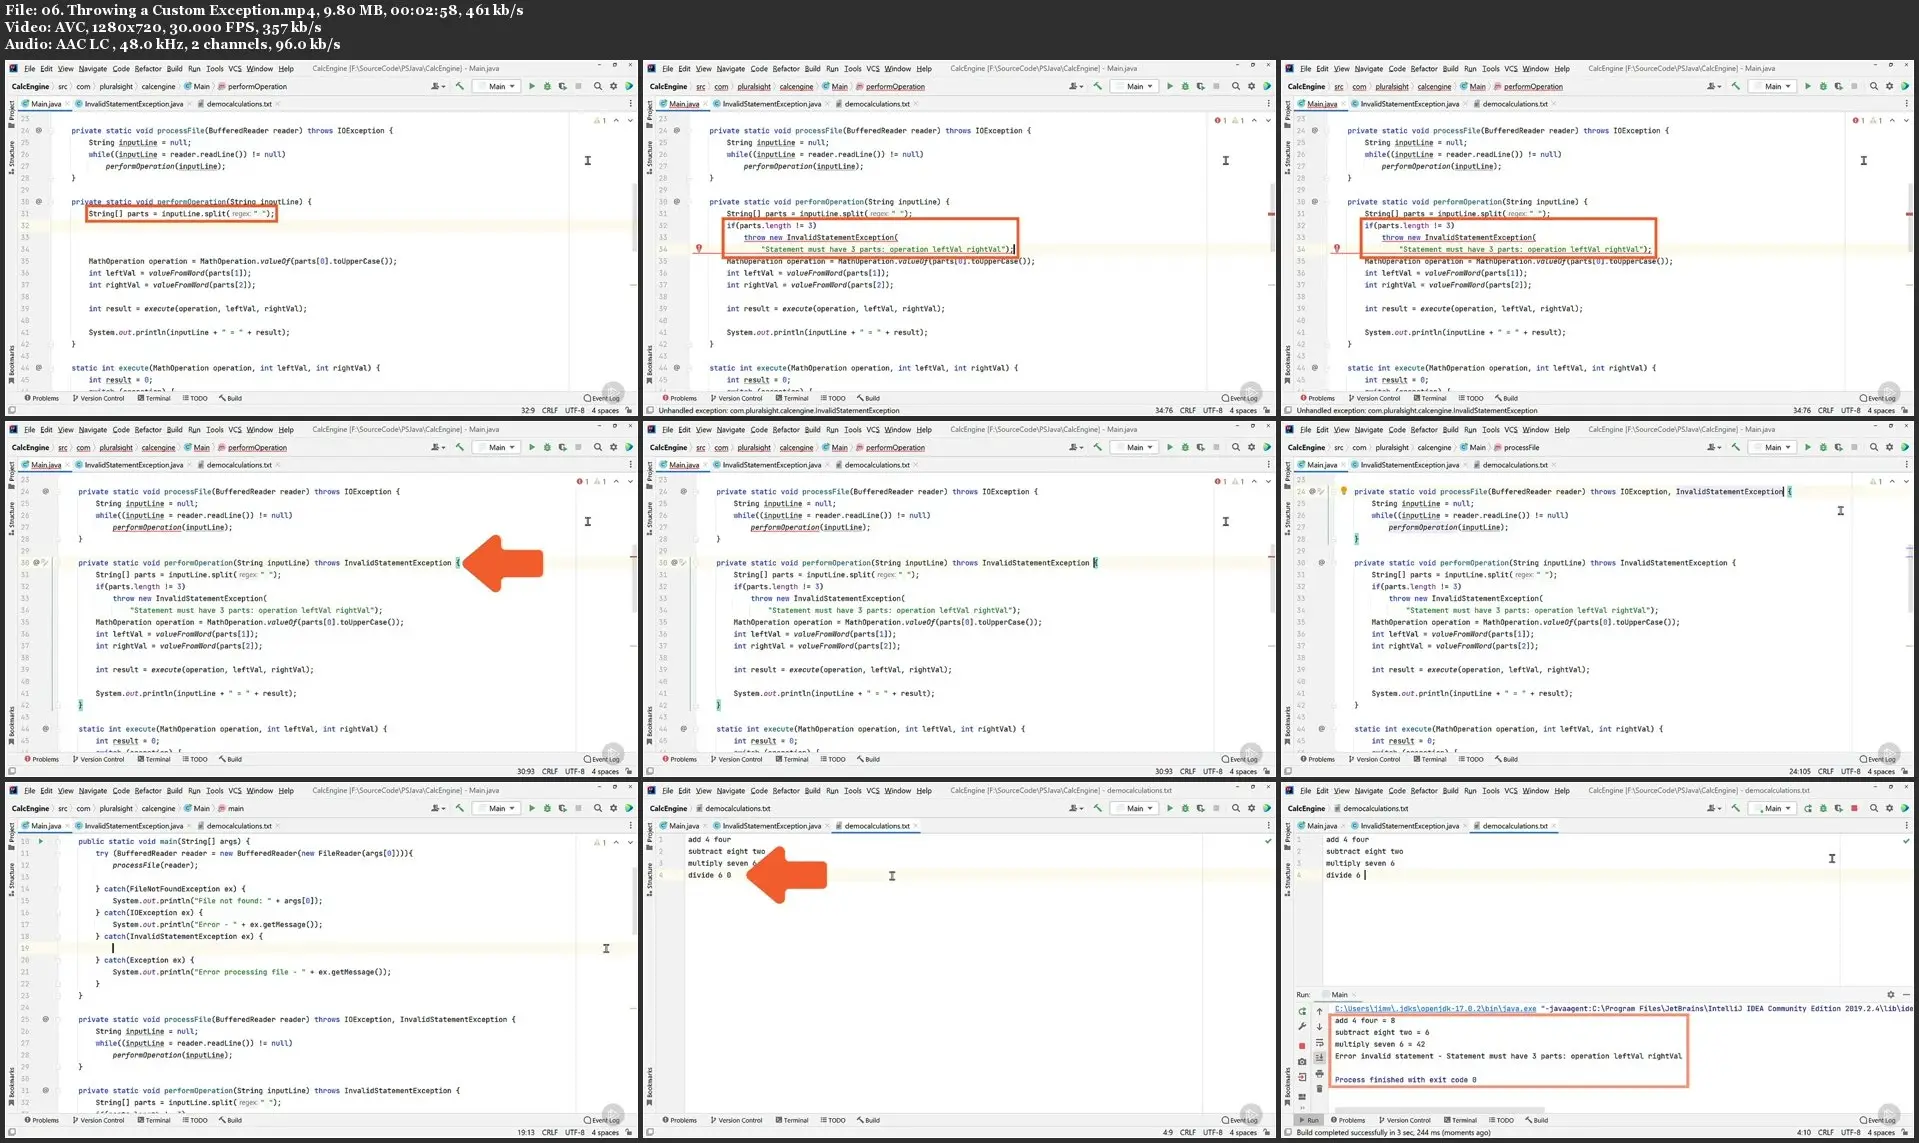Click run gutter arrow beside main method line 10
Viewport: 1919px width, 1143px height.
[x=40, y=841]
